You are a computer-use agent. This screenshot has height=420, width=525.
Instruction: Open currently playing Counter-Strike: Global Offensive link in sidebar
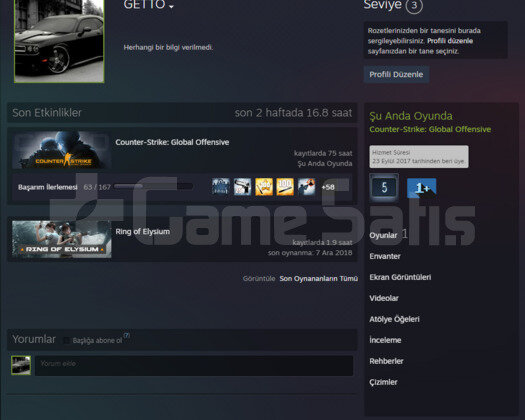tap(430, 129)
